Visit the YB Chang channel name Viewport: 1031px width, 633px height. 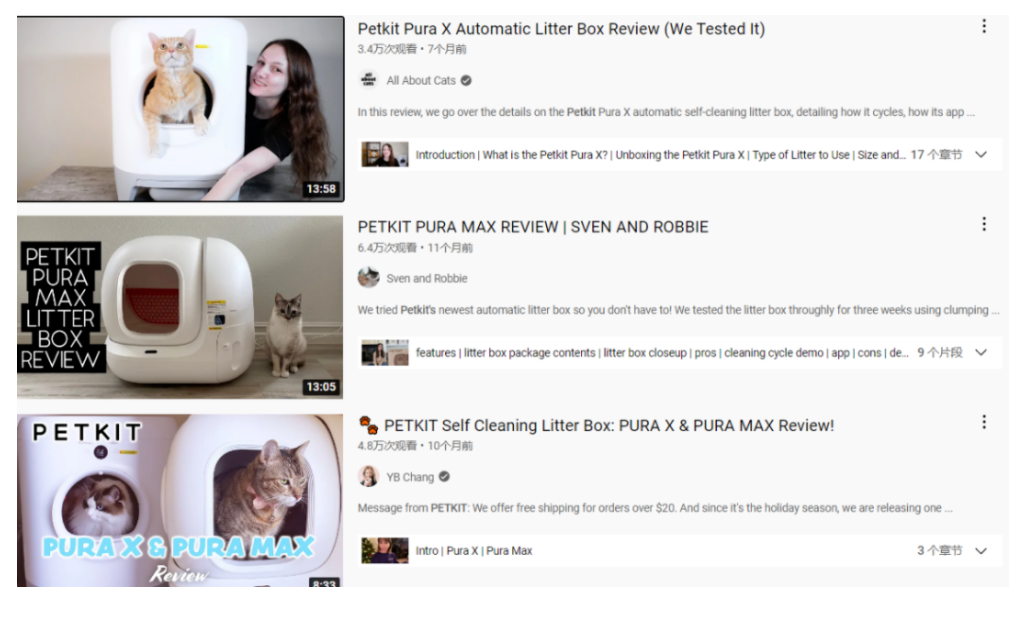coord(410,477)
